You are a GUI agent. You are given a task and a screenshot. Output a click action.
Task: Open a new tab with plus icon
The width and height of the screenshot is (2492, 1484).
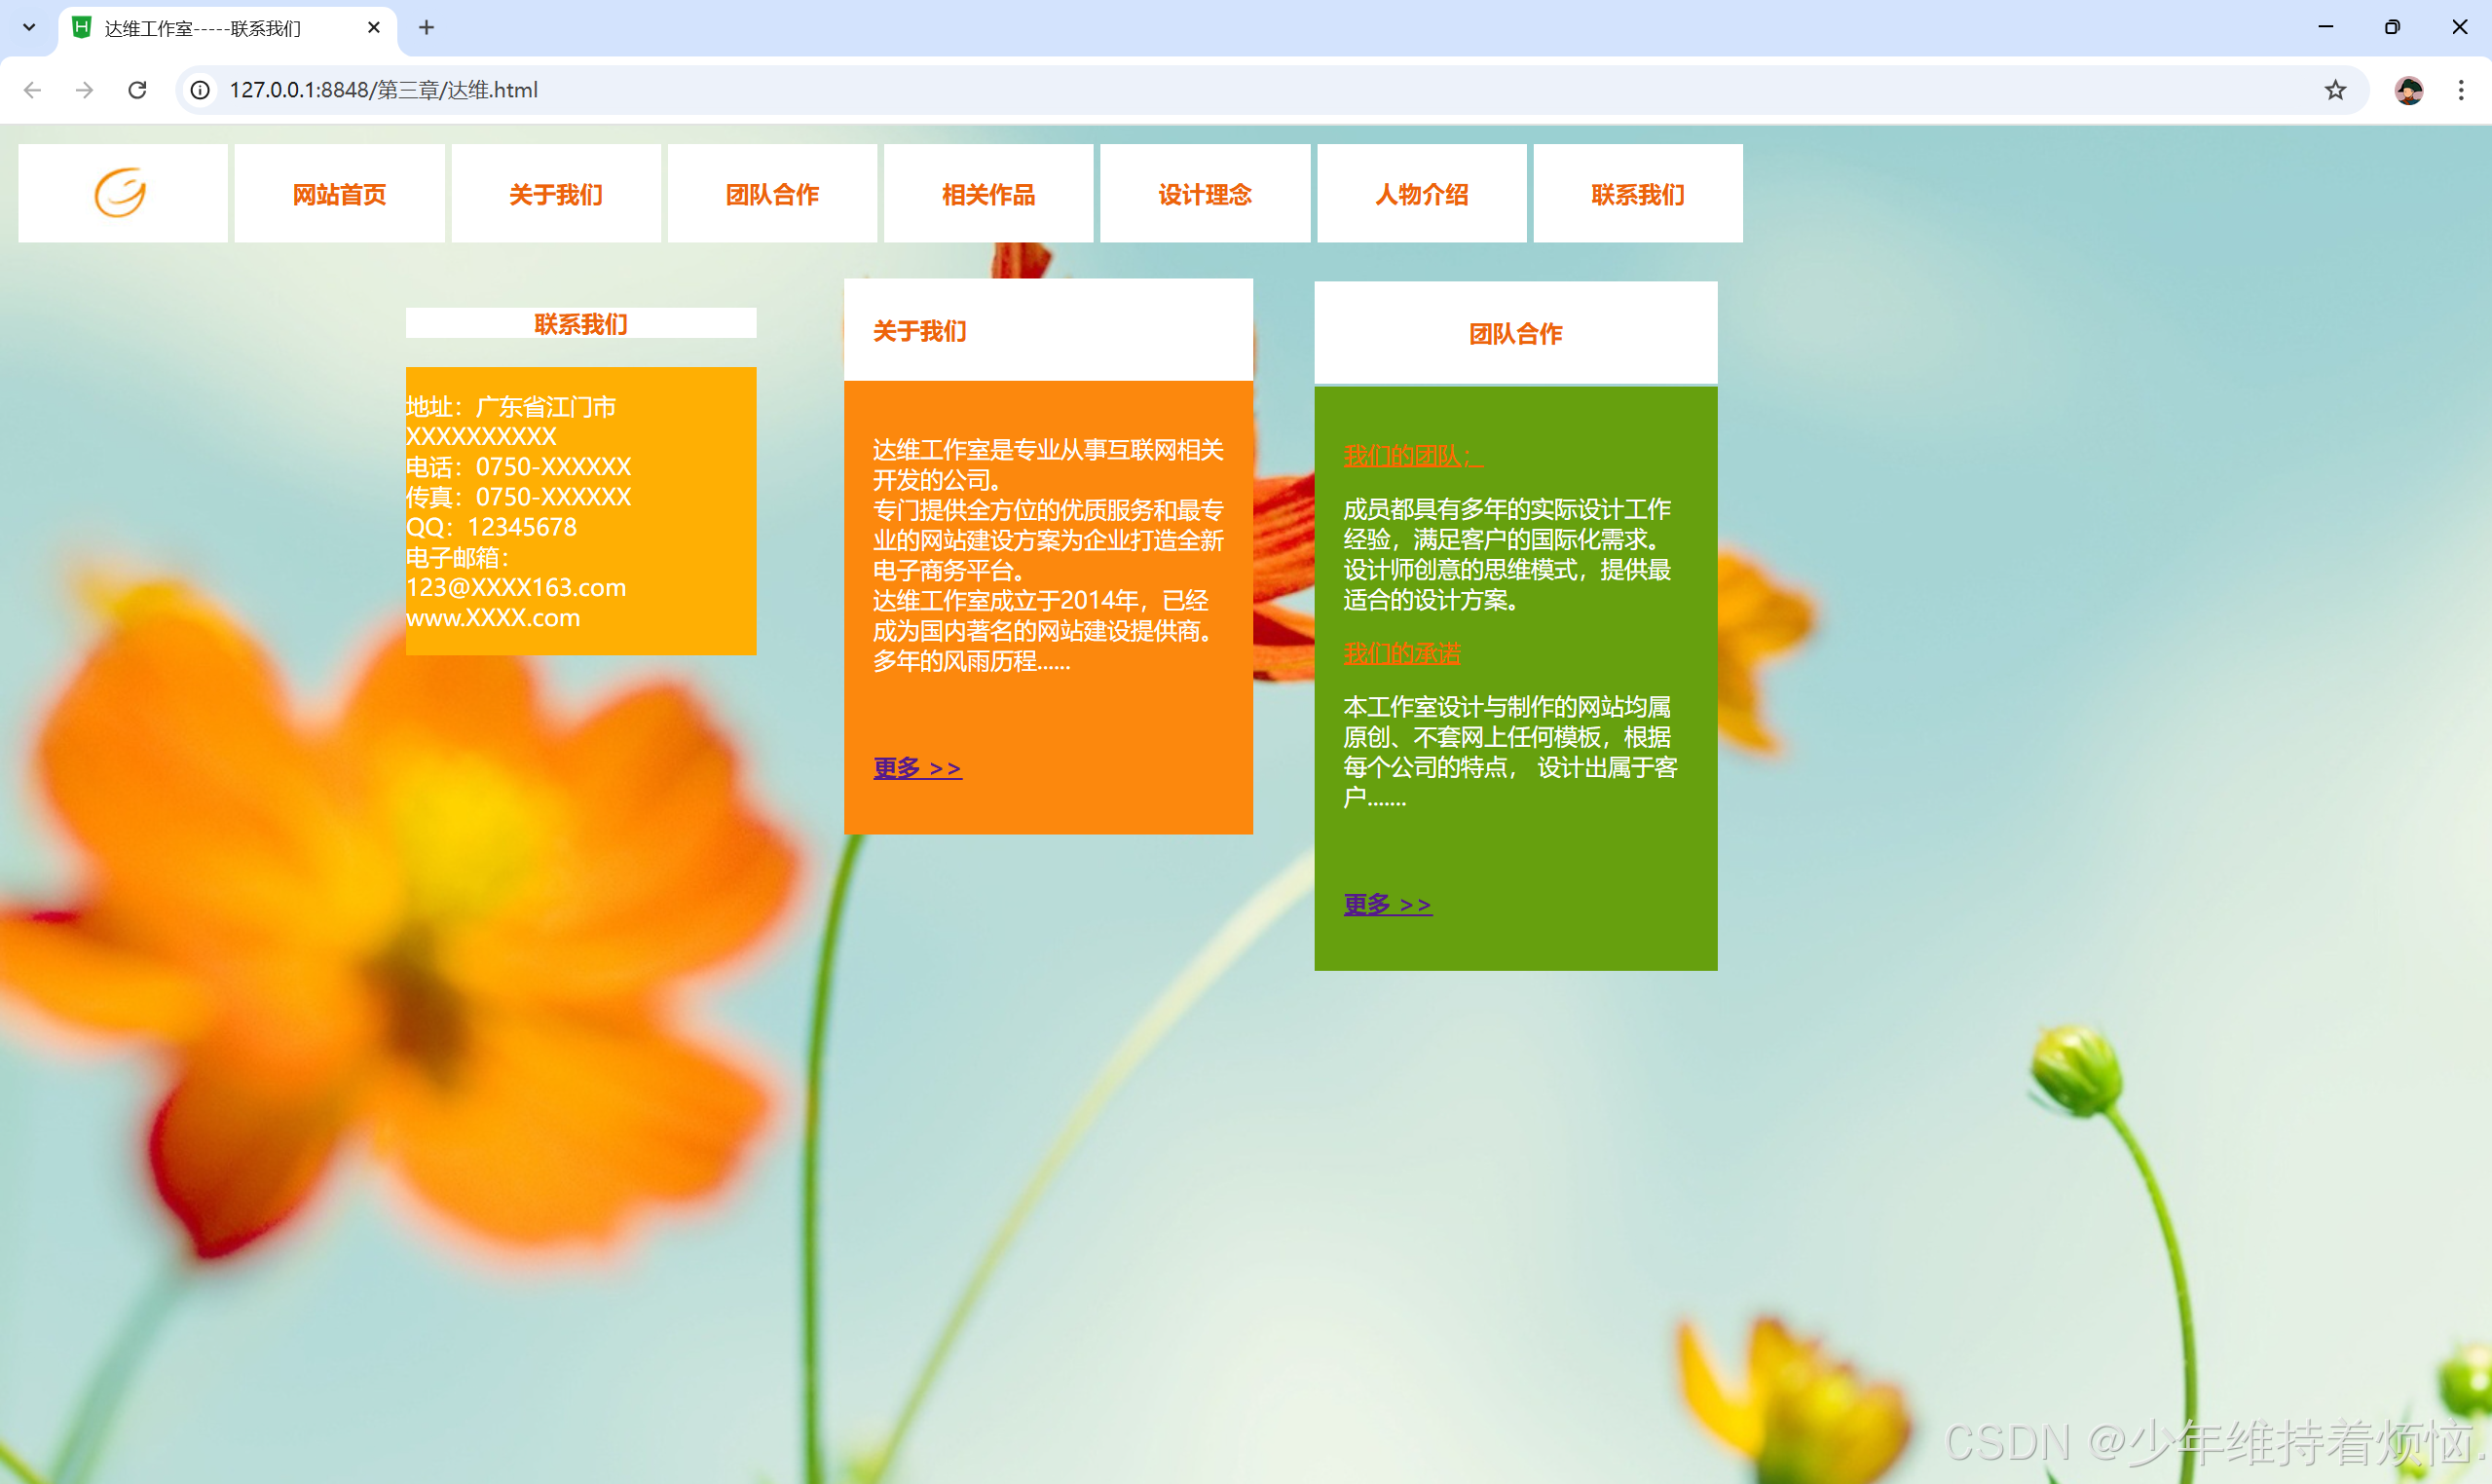pos(426,28)
